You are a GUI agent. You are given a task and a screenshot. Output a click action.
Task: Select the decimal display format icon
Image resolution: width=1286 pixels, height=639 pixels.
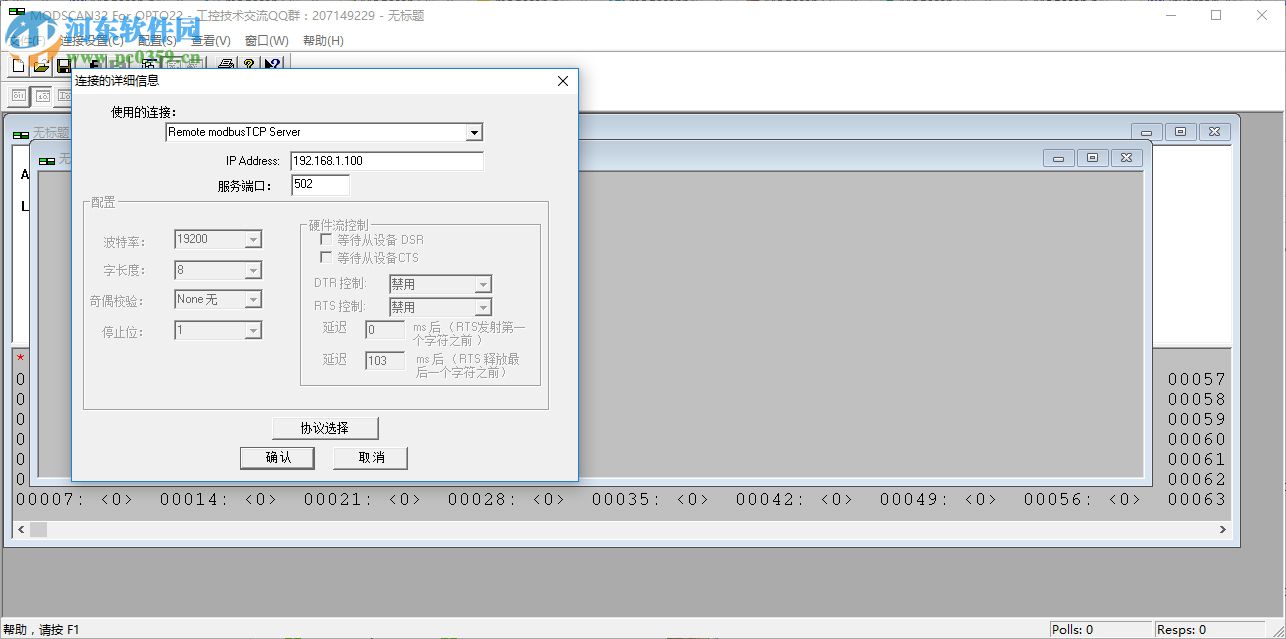point(42,96)
